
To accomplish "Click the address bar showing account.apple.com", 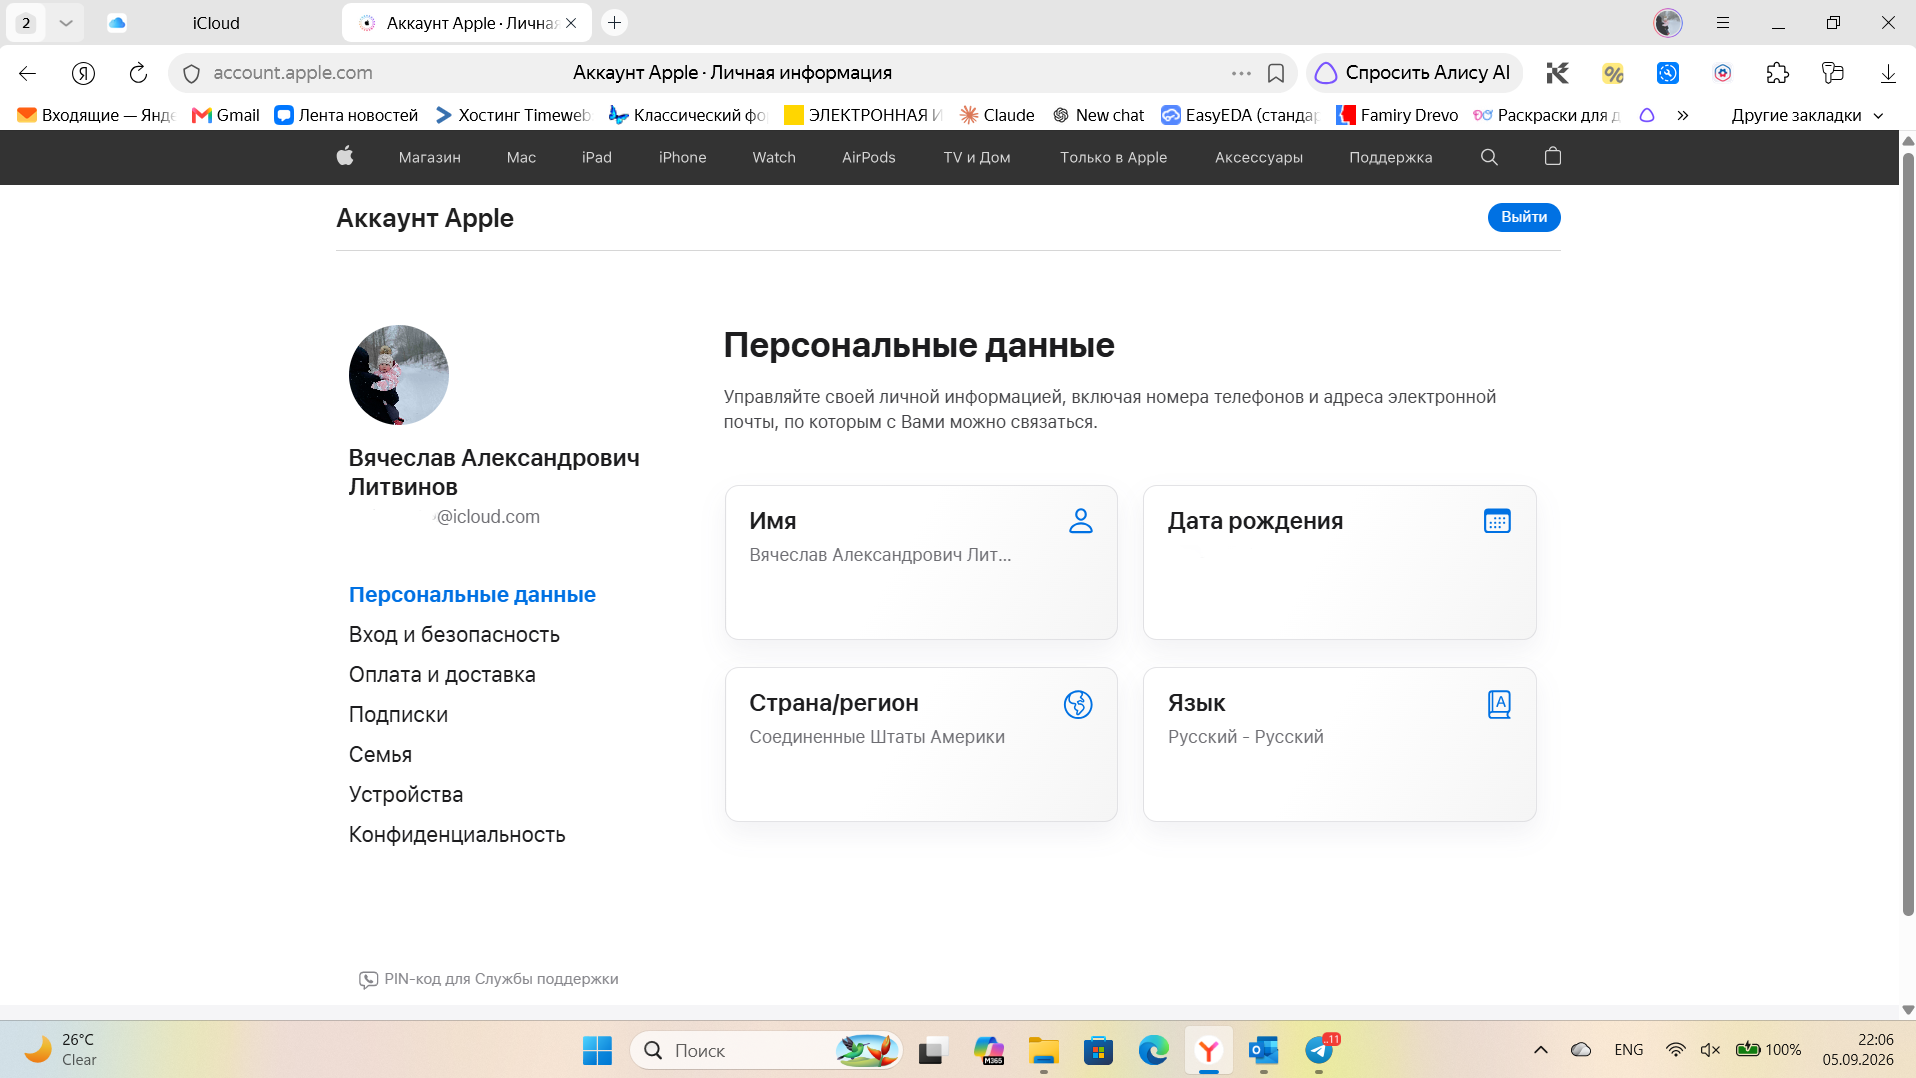I will click(x=293, y=73).
